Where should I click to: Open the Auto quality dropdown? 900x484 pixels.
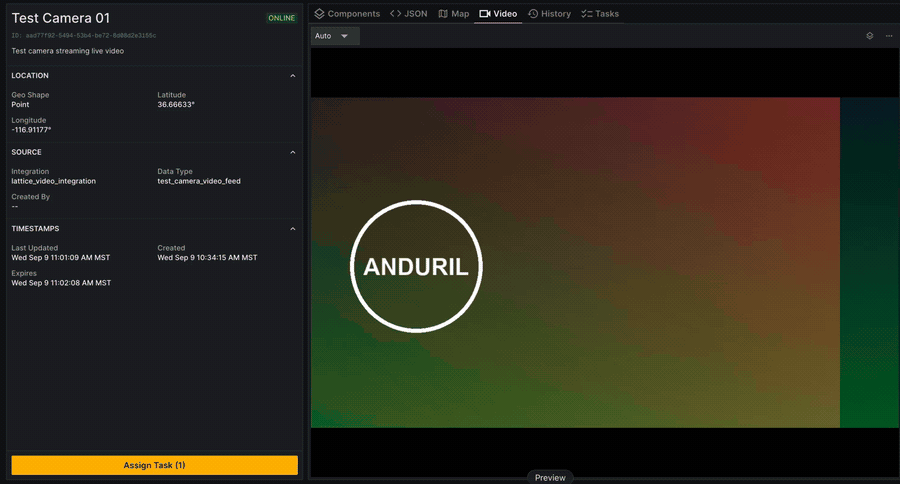(x=335, y=36)
